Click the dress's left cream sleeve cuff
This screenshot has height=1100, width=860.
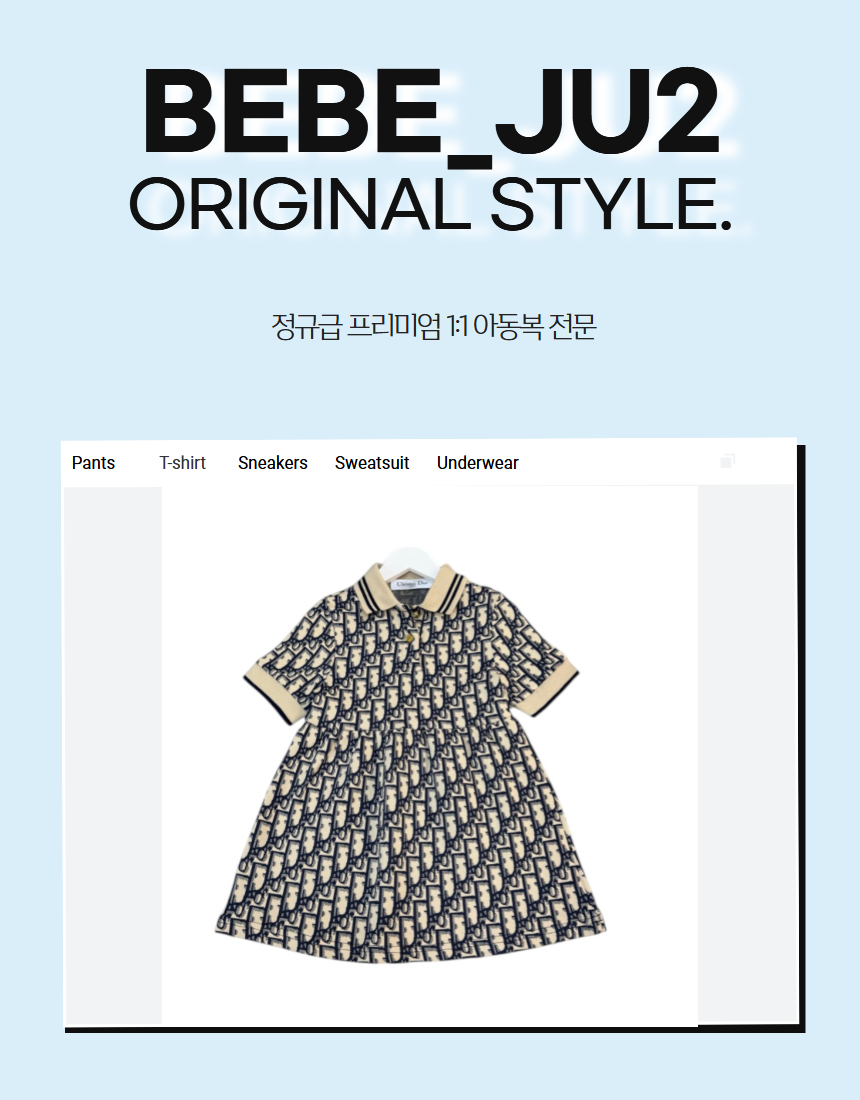[x=273, y=687]
